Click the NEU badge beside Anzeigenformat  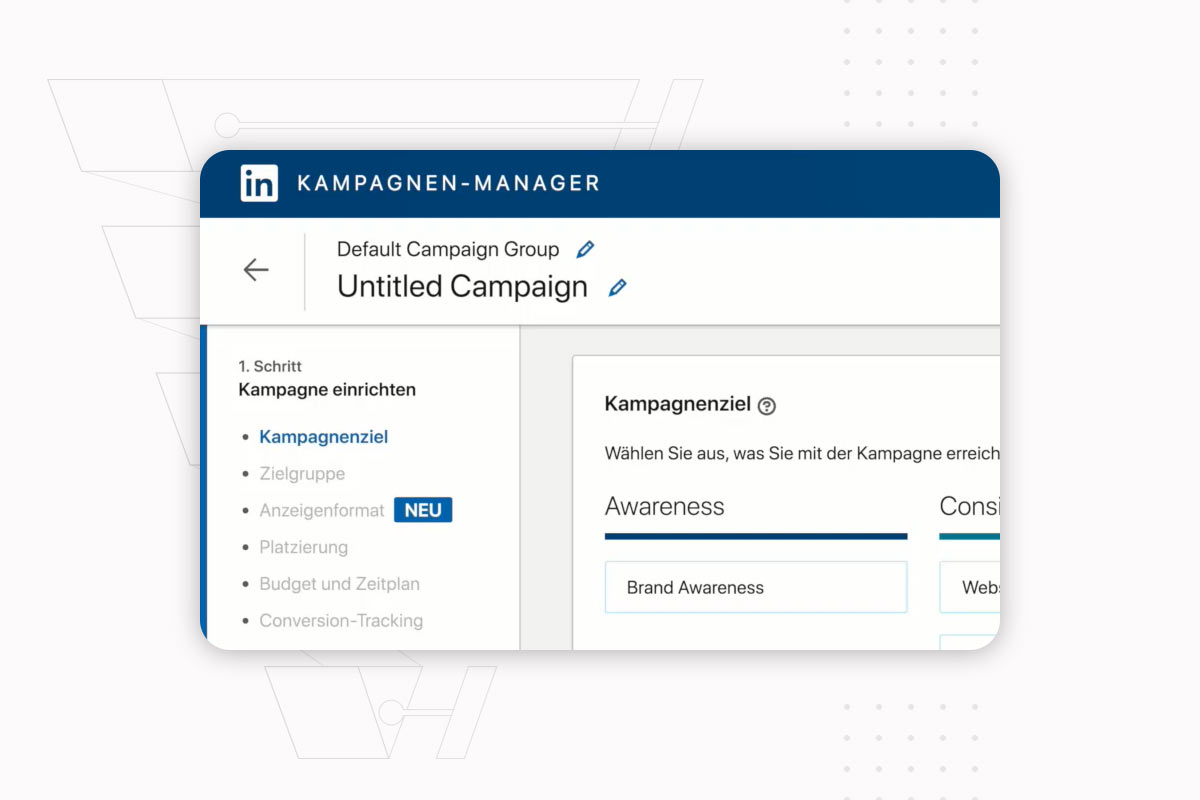(x=423, y=510)
